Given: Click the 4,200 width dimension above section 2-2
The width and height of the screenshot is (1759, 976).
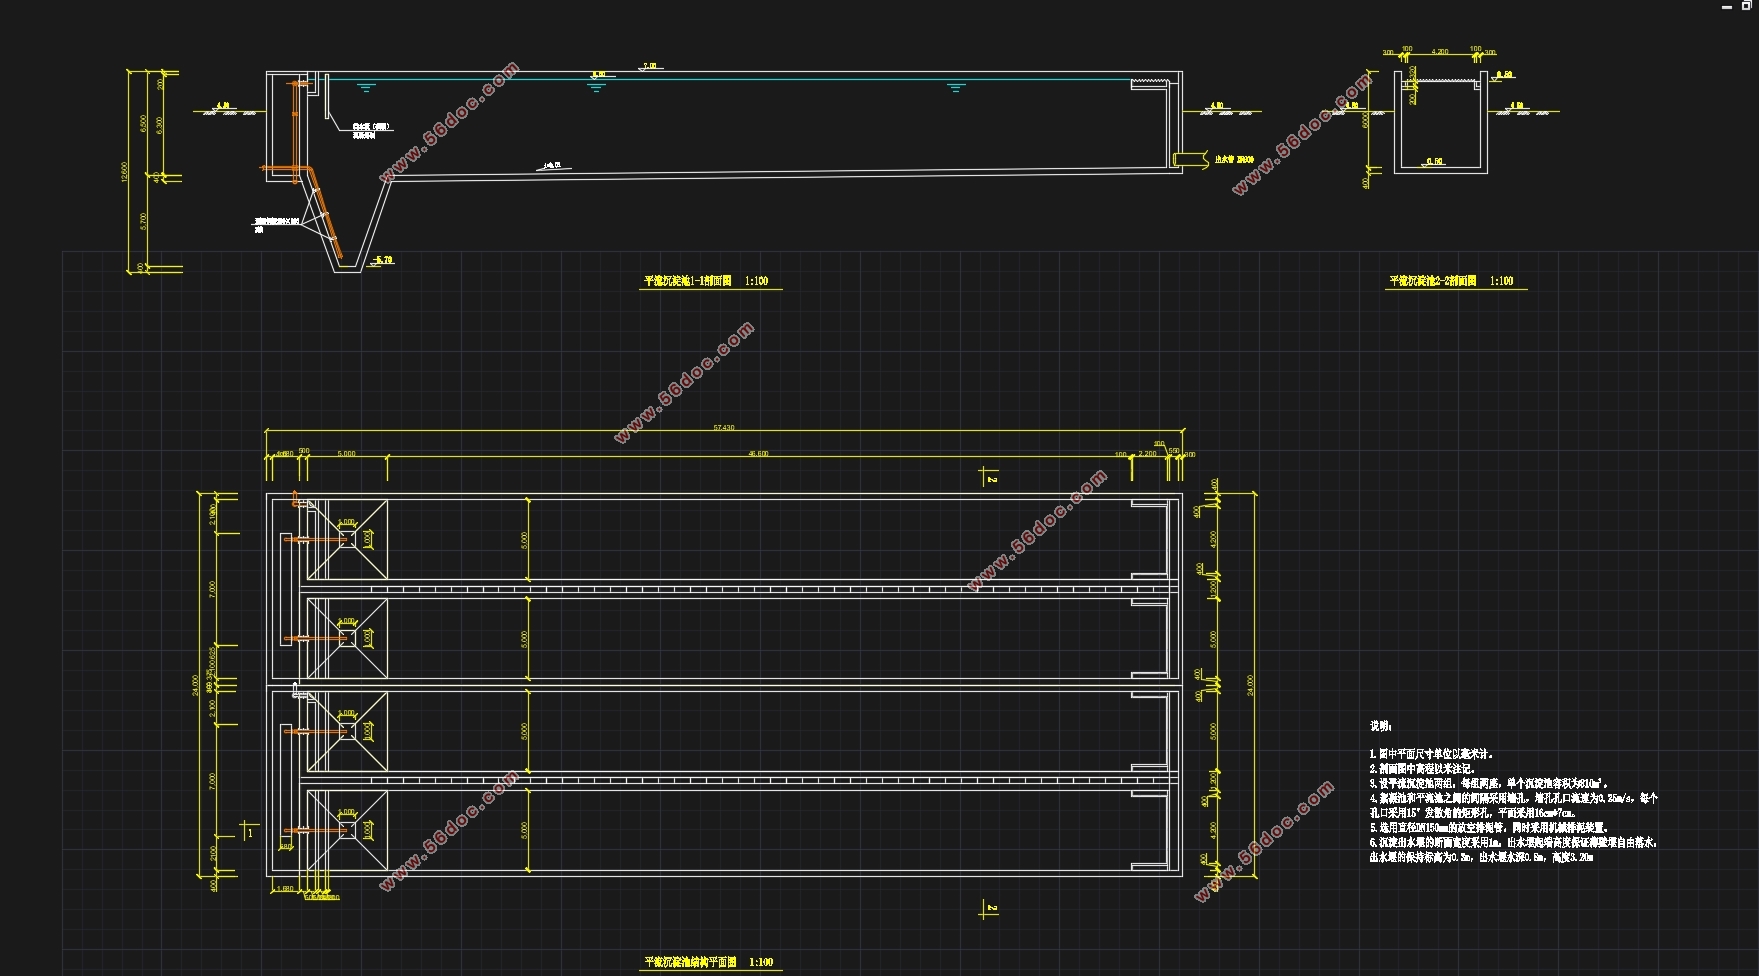Looking at the screenshot, I should (1440, 51).
